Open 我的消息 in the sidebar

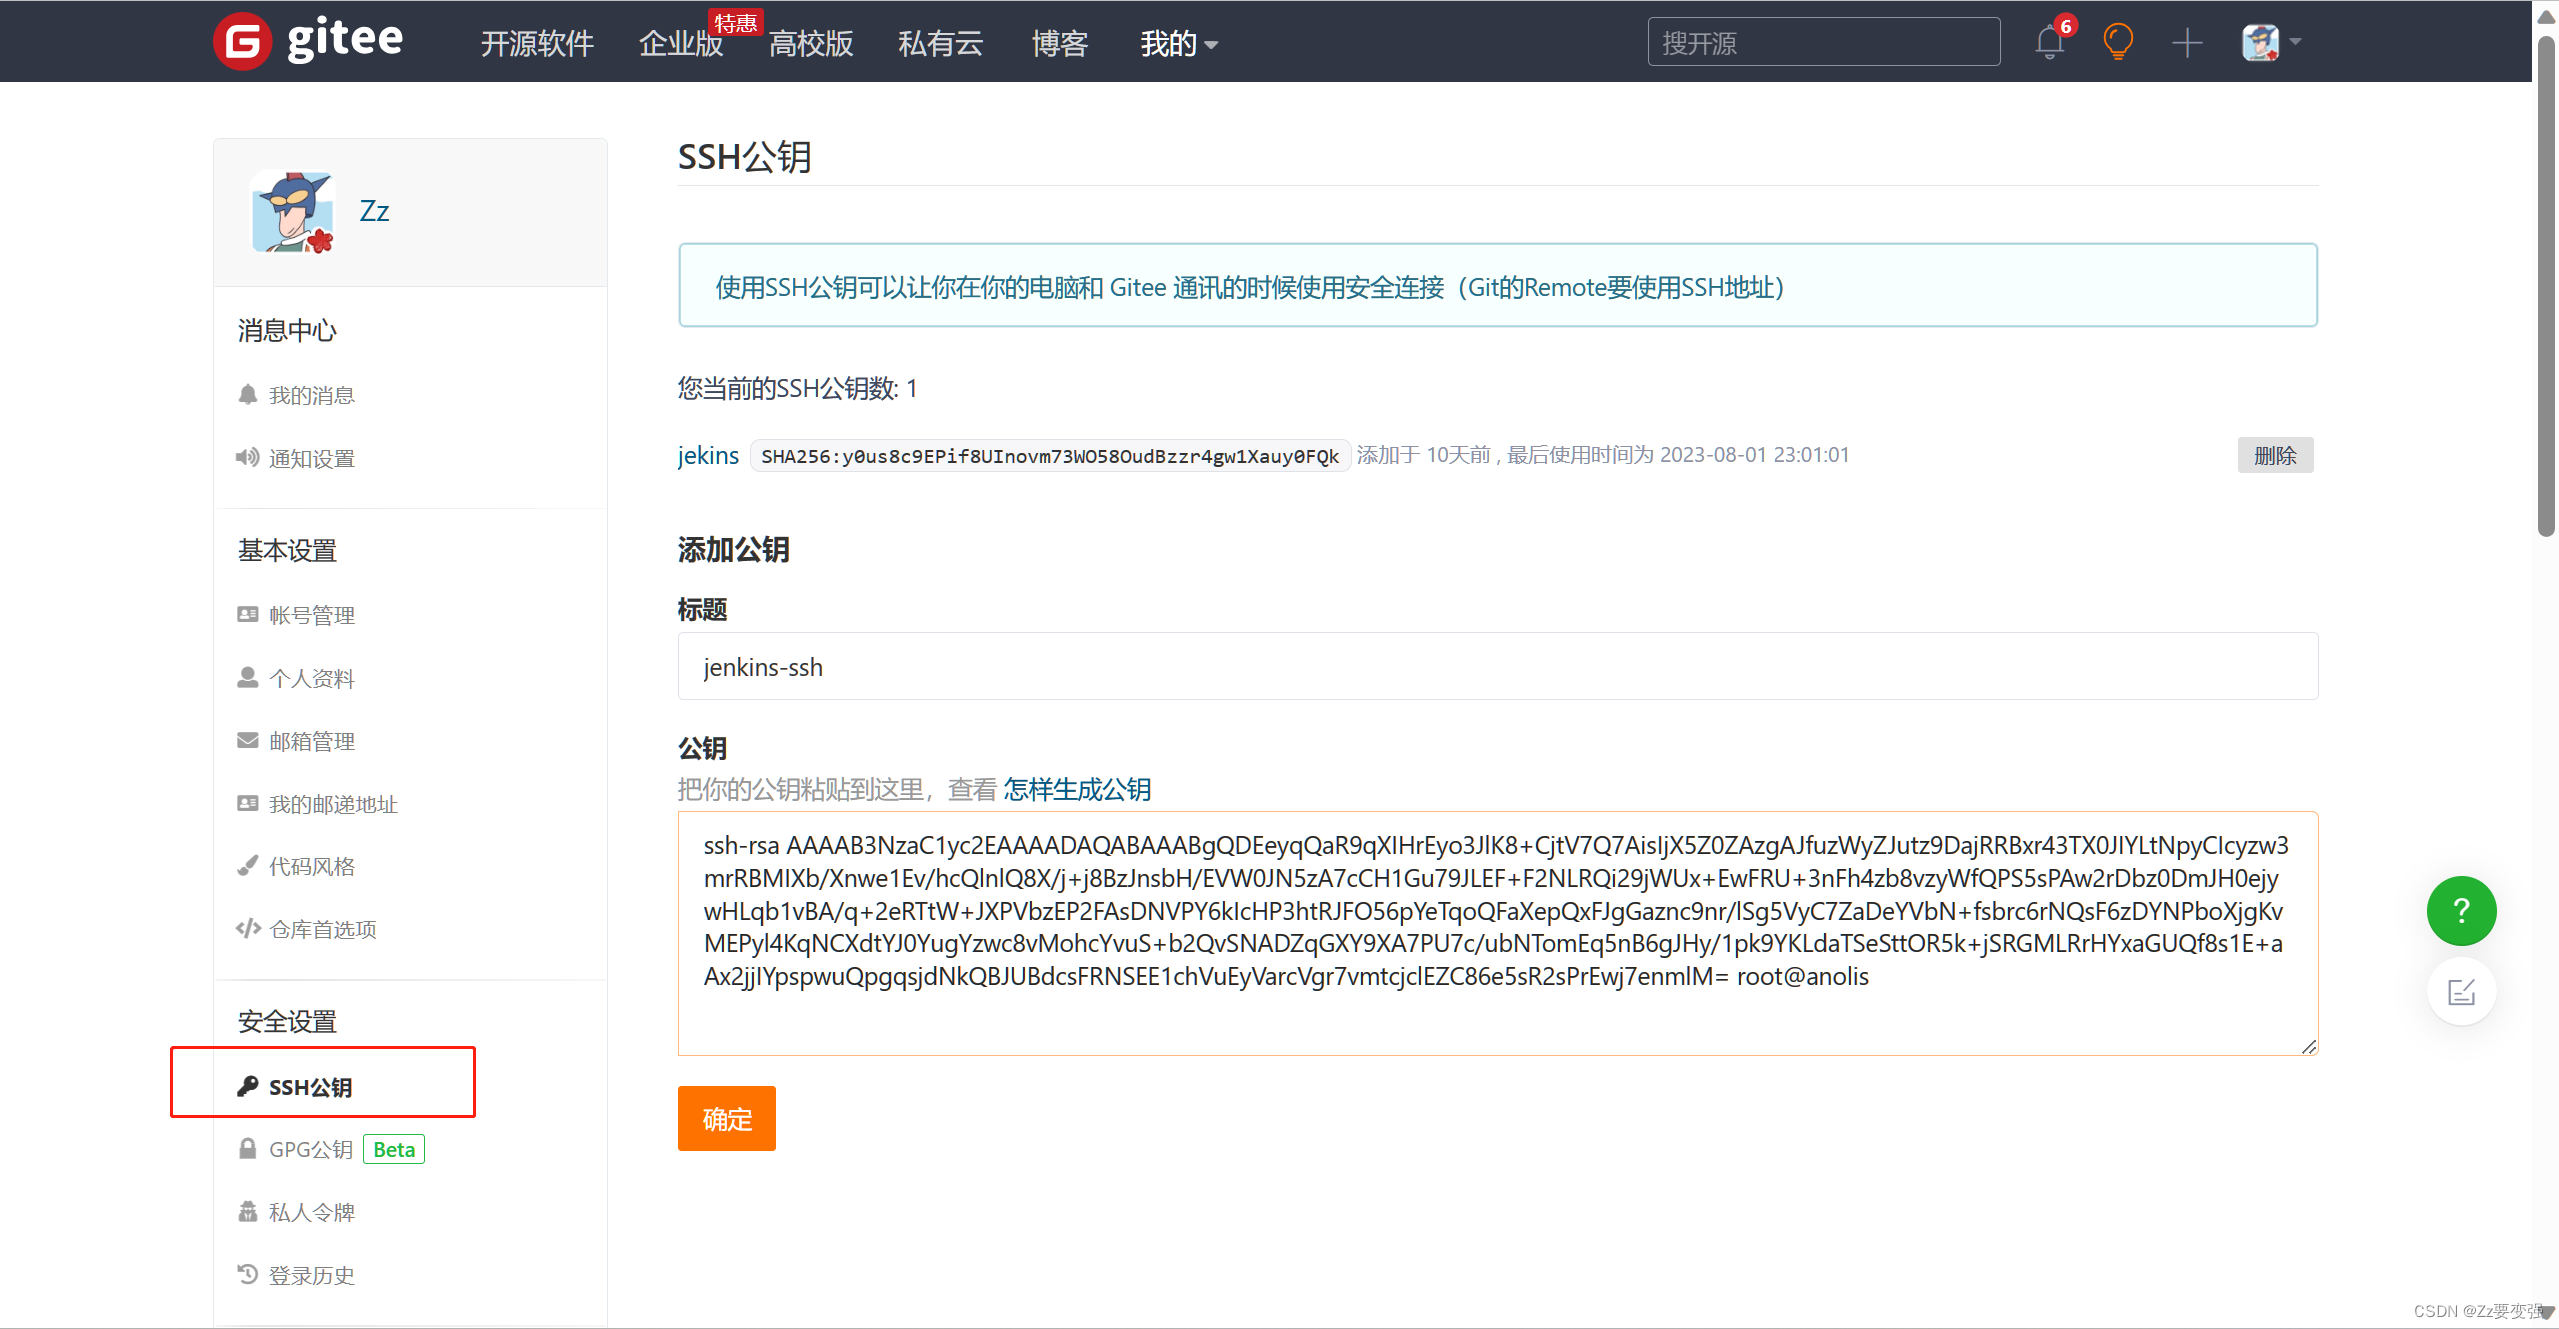[x=311, y=394]
